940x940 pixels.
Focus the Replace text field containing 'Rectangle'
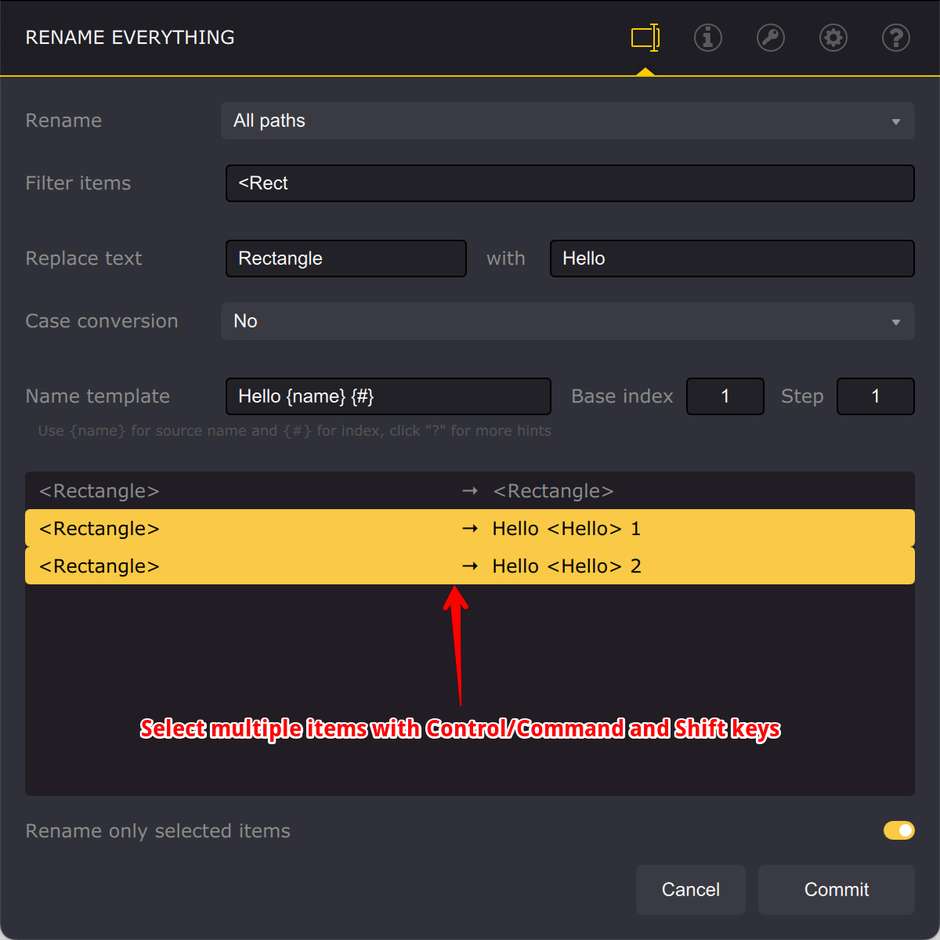pyautogui.click(x=346, y=258)
